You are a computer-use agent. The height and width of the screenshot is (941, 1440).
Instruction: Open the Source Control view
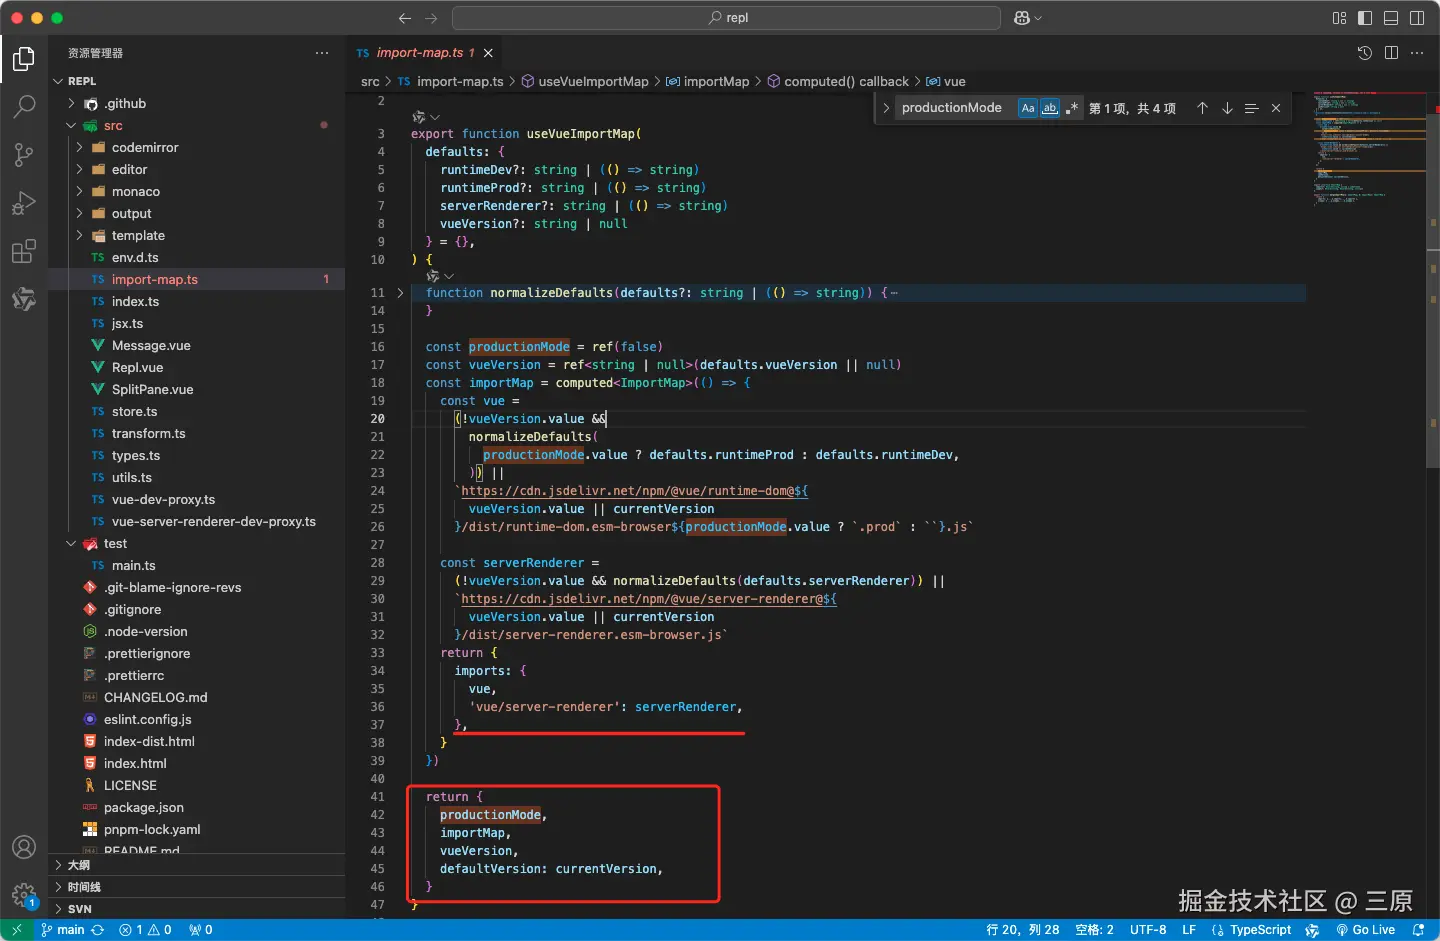(x=24, y=154)
